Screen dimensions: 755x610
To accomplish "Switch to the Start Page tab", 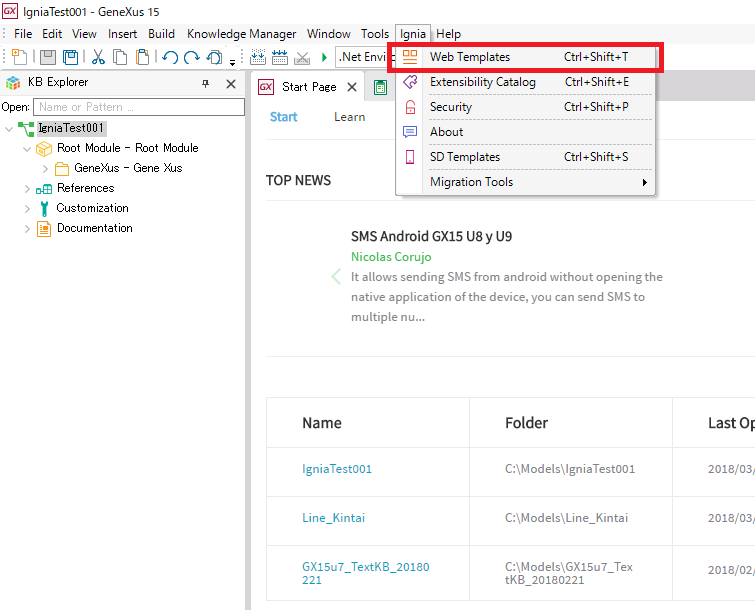I will click(309, 87).
